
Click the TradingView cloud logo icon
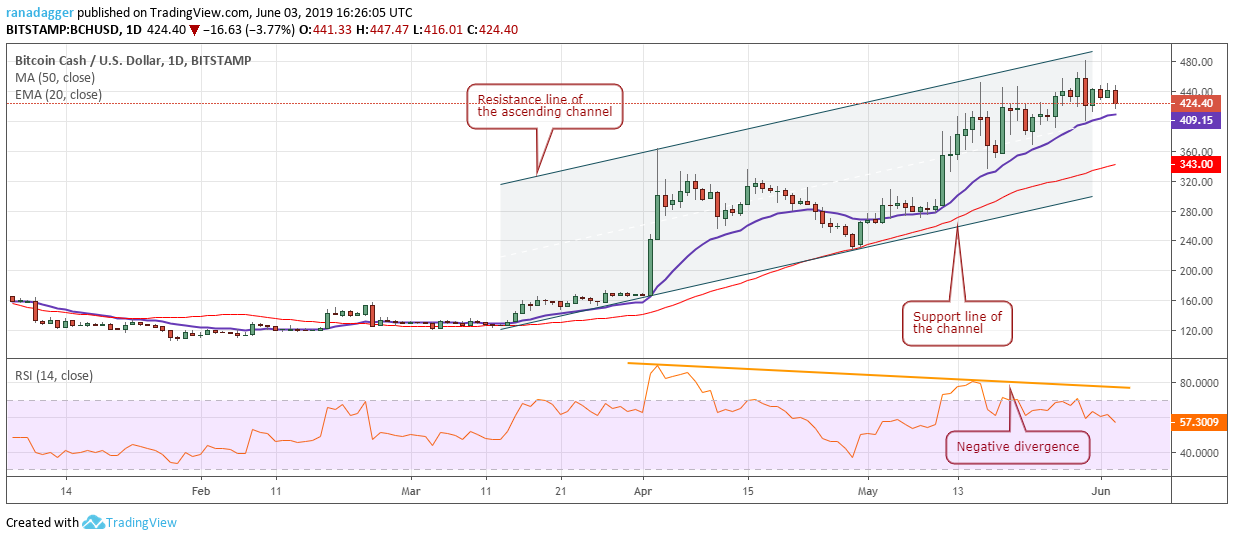(x=94, y=522)
